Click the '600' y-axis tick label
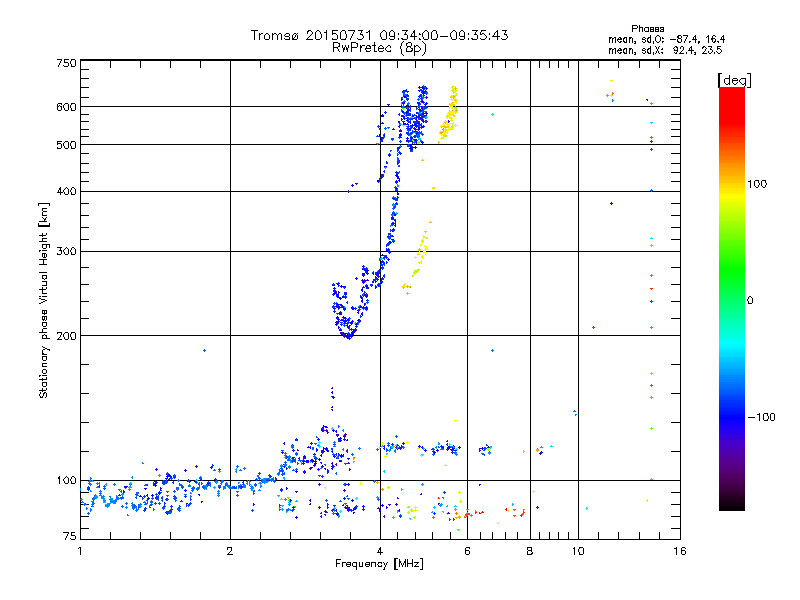The image size is (800, 600). pyautogui.click(x=66, y=107)
